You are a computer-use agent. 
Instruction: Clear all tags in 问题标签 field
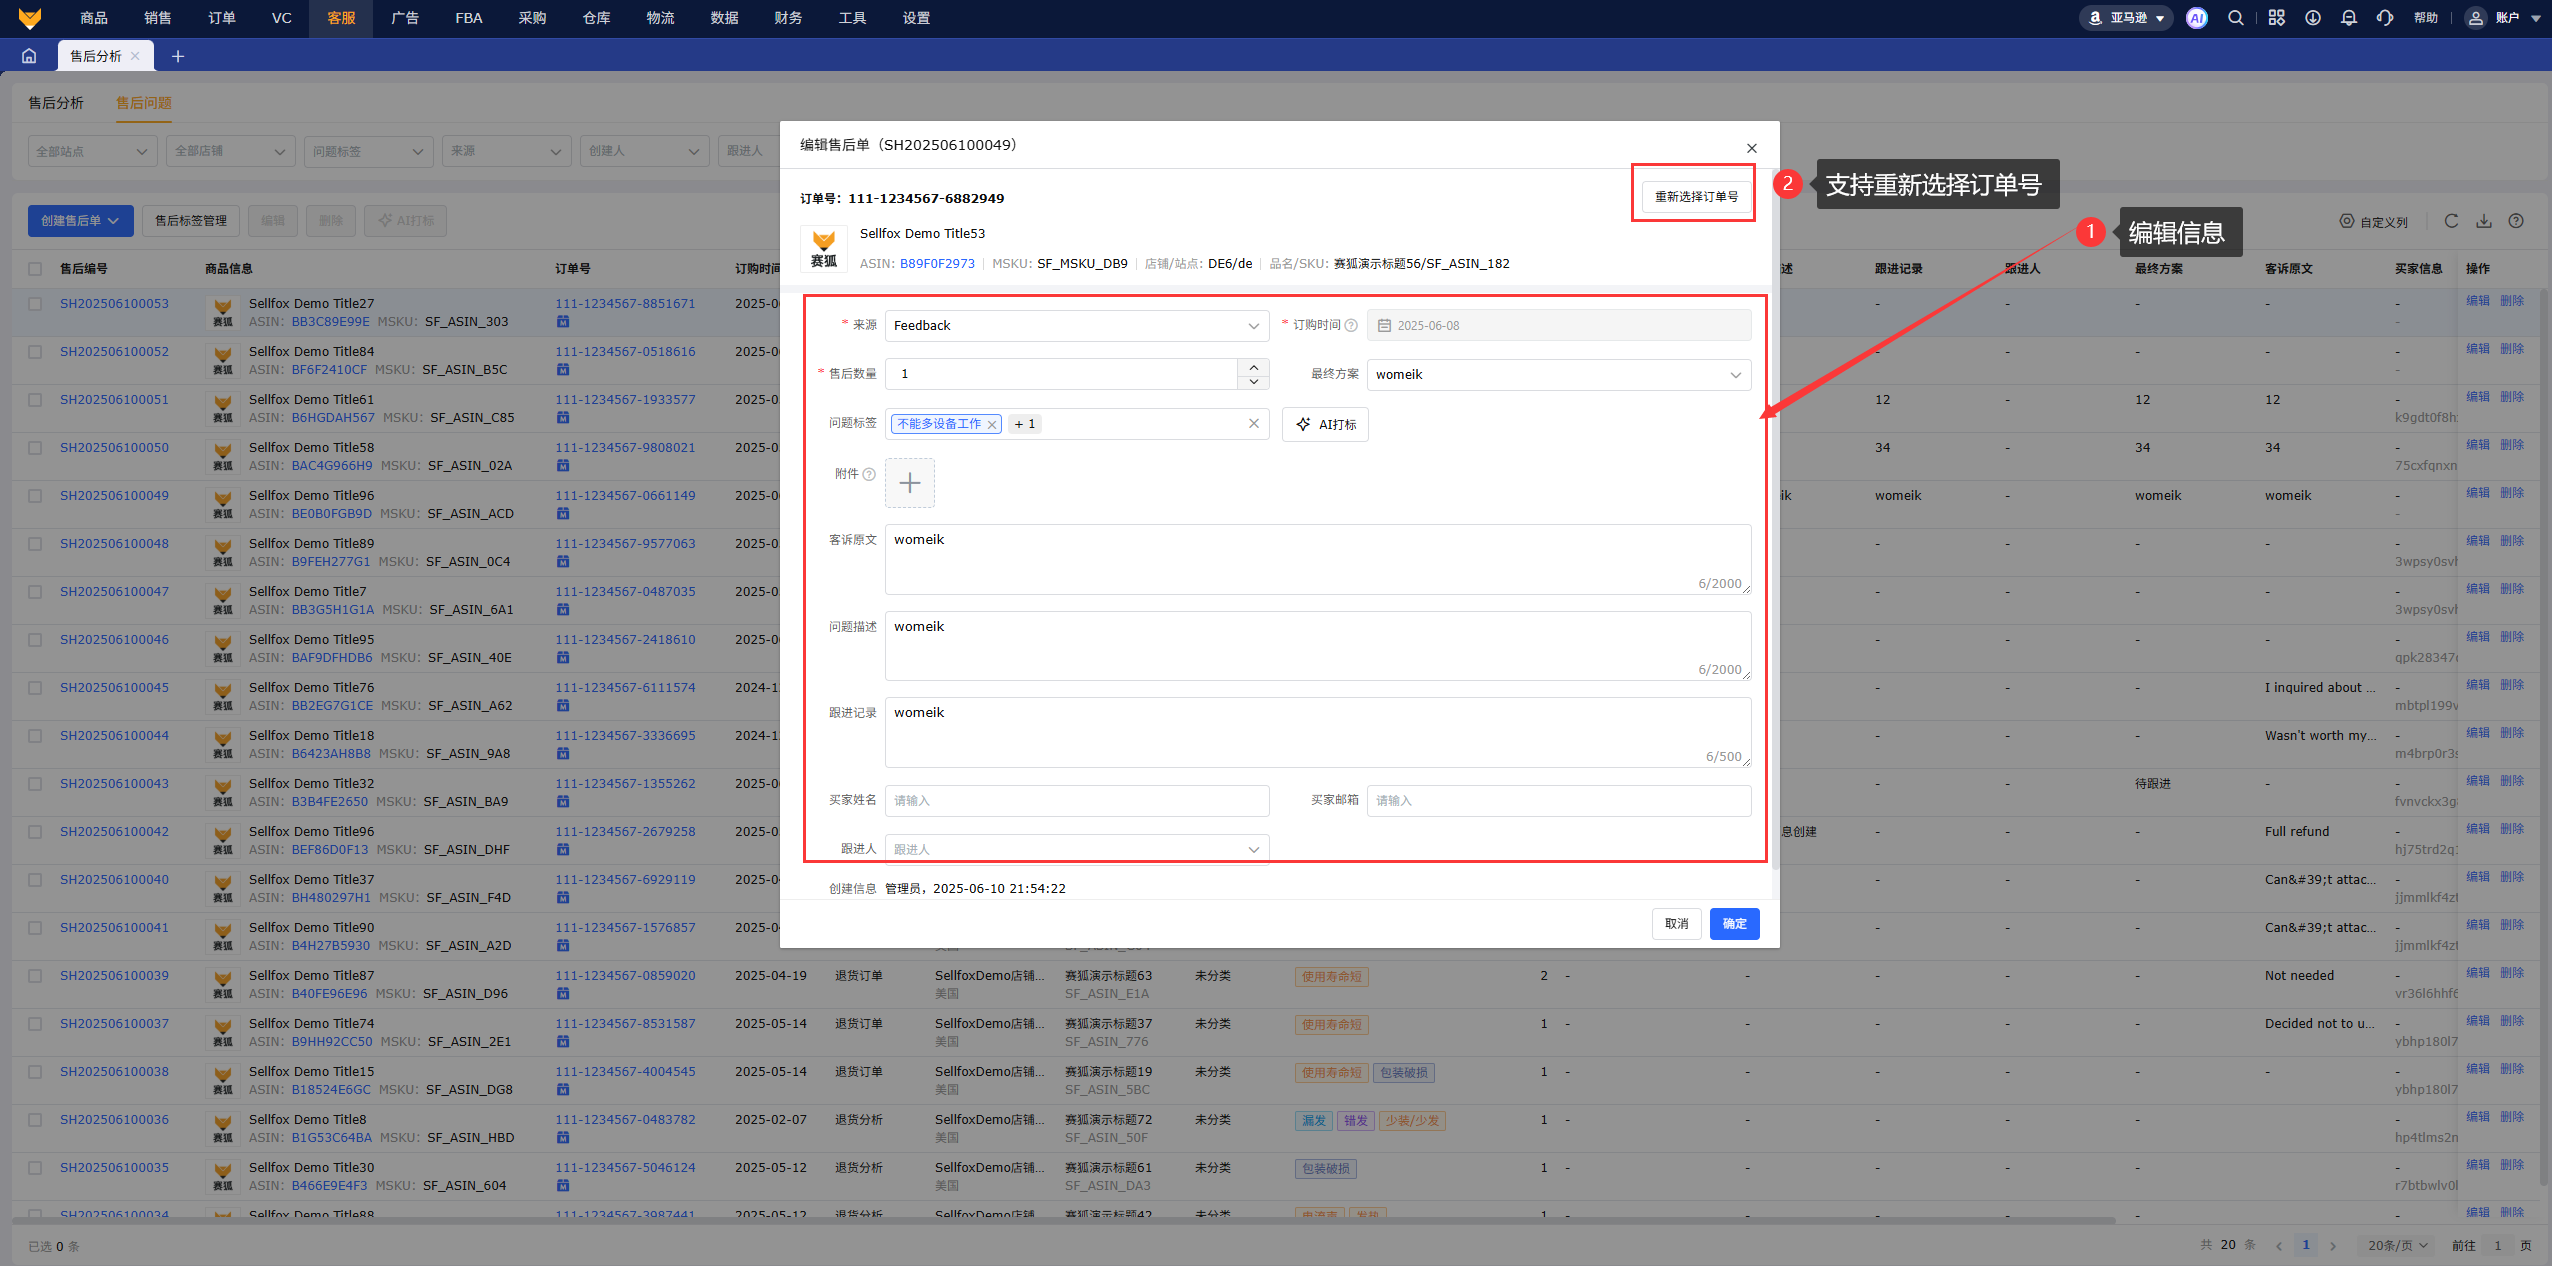click(1253, 423)
